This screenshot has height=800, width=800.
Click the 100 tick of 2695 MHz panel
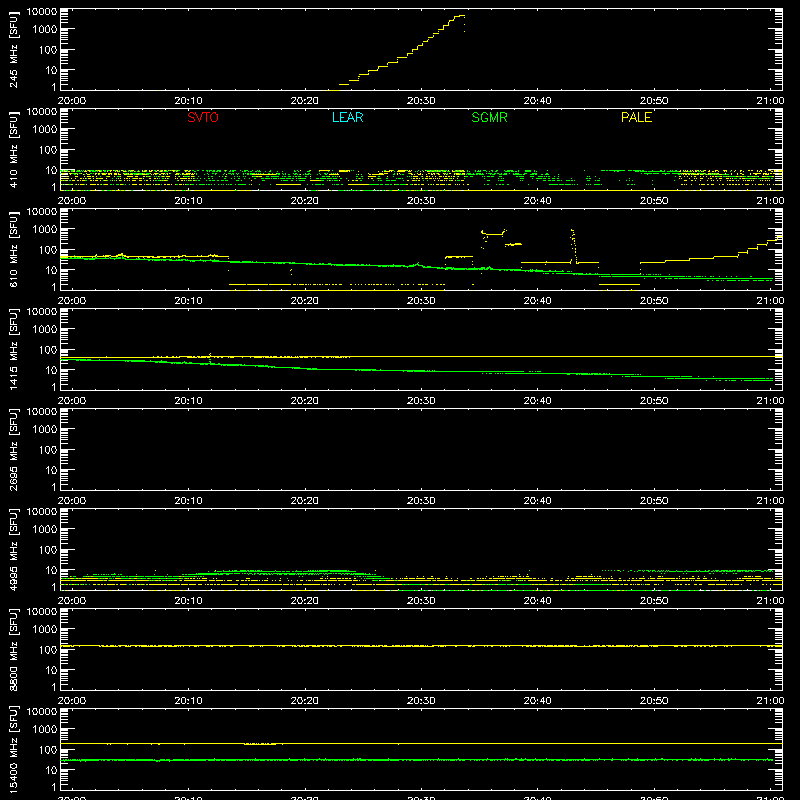[48, 449]
